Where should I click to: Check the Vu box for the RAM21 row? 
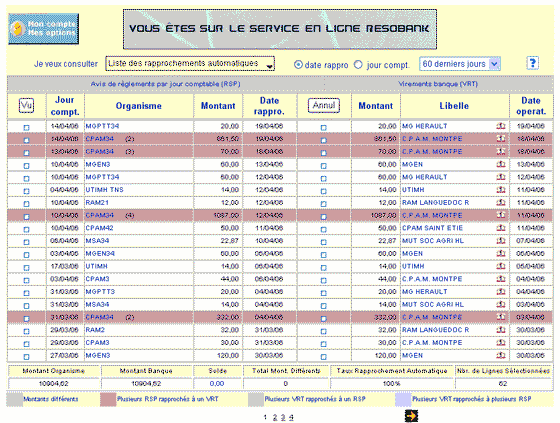click(x=26, y=204)
